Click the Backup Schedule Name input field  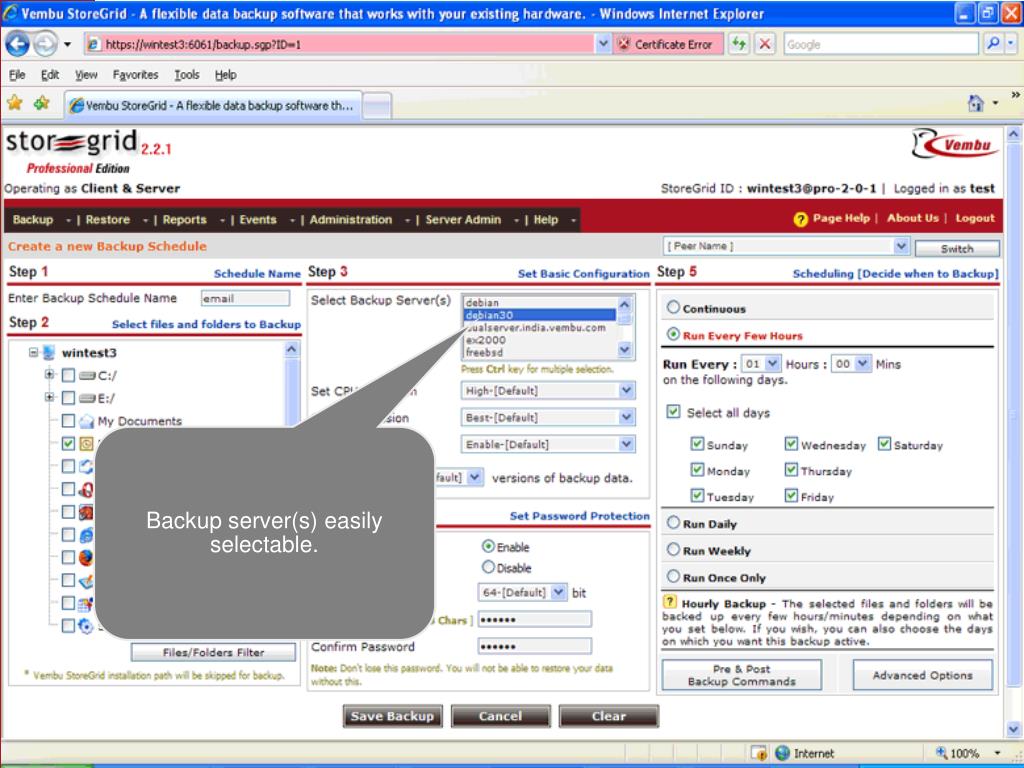click(x=246, y=298)
